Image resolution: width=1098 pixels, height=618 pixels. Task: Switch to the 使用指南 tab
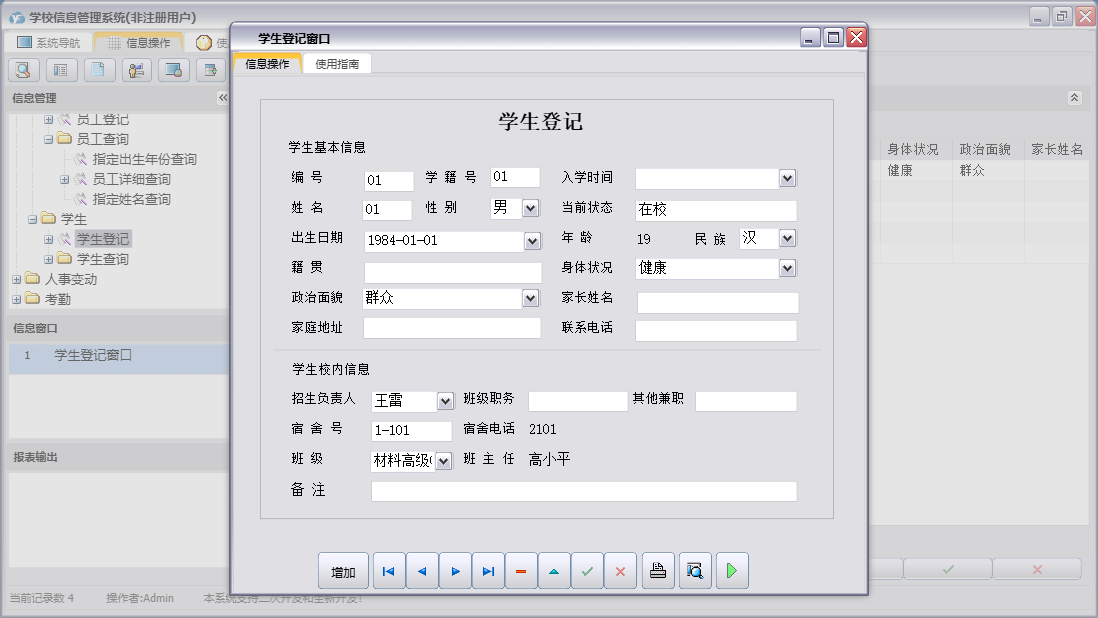coord(339,62)
